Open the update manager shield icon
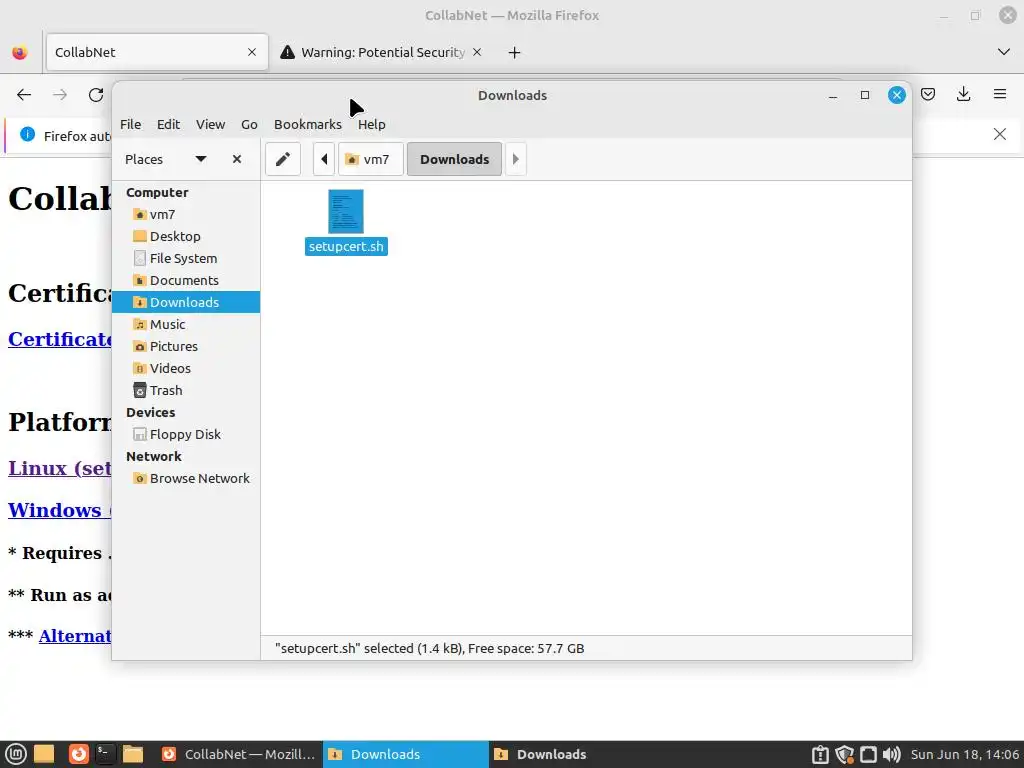 click(844, 754)
